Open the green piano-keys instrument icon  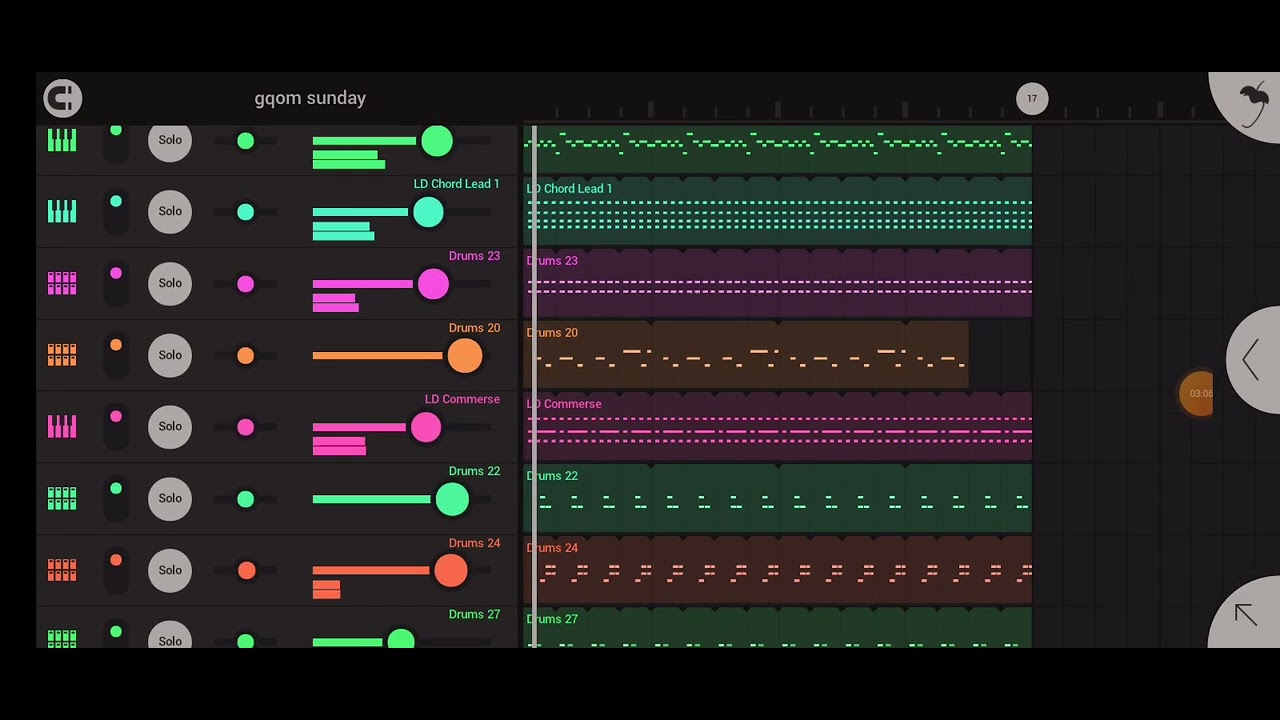tap(62, 140)
